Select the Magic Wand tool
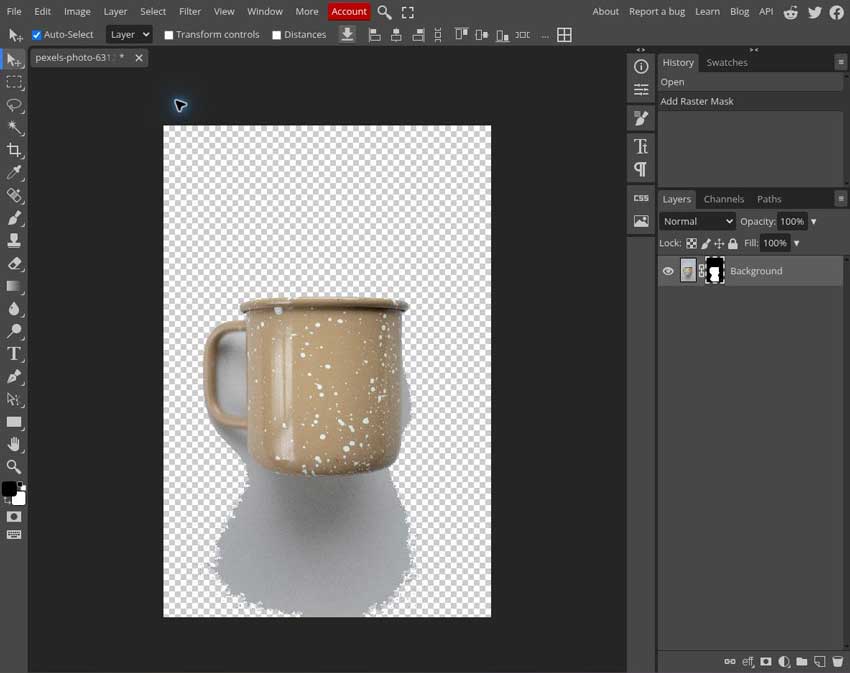Image resolution: width=850 pixels, height=673 pixels. click(x=14, y=127)
